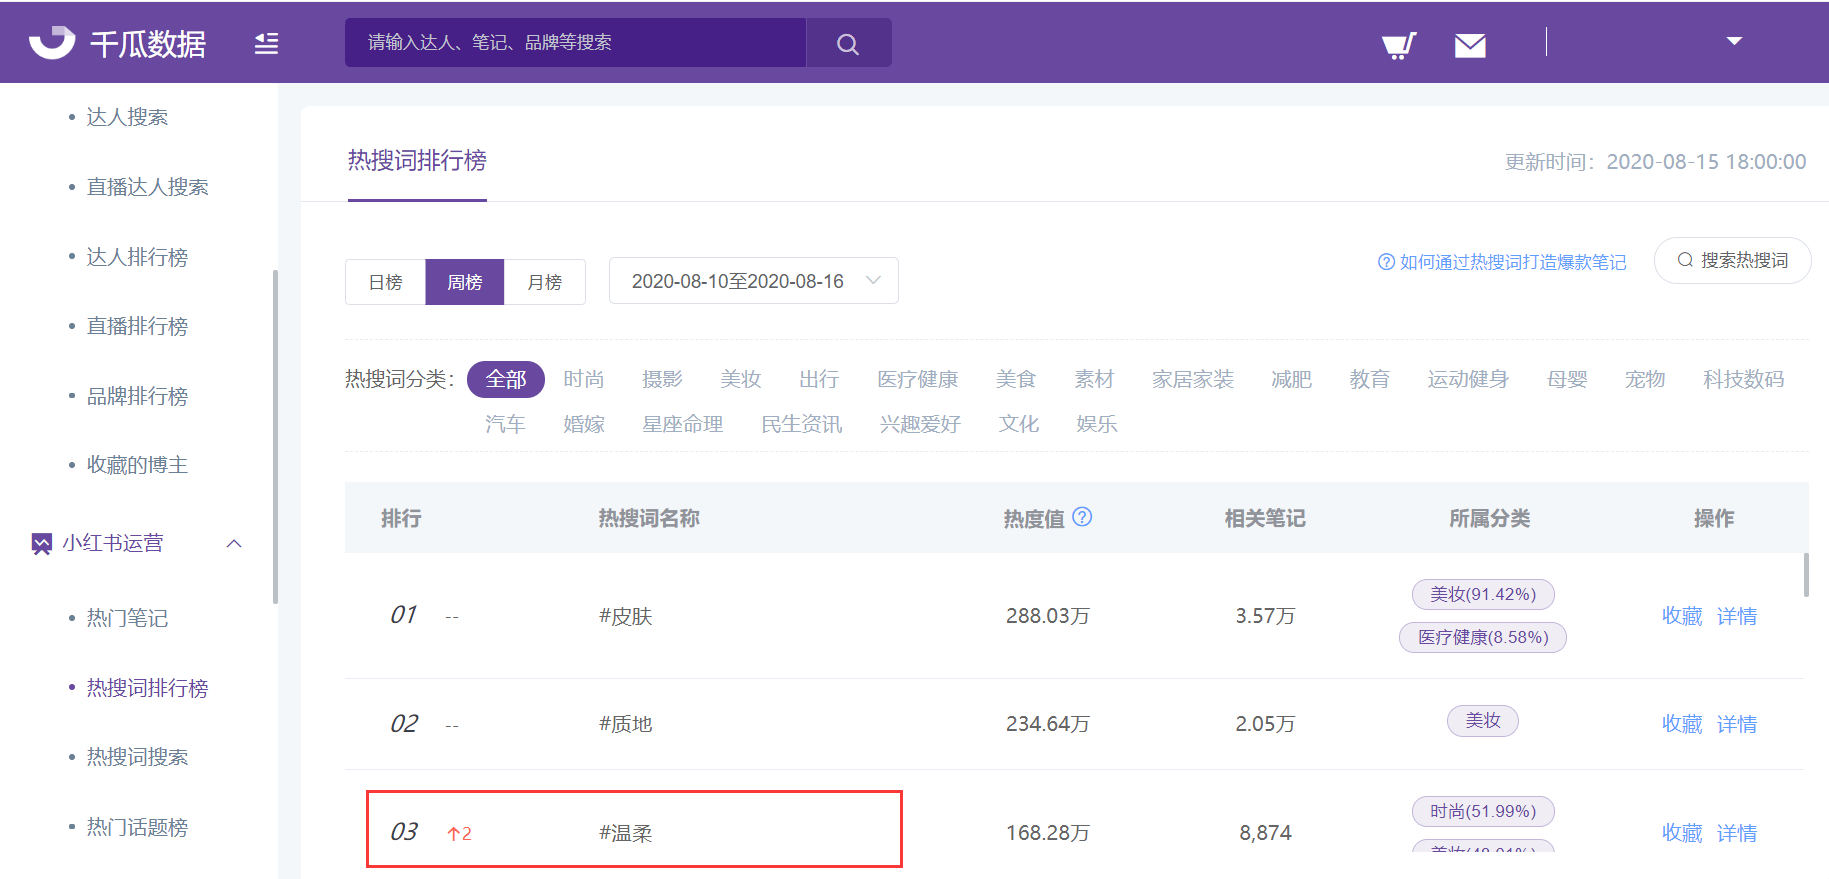Switch ranking to 月榜
This screenshot has height=879, width=1829.
pos(544,282)
